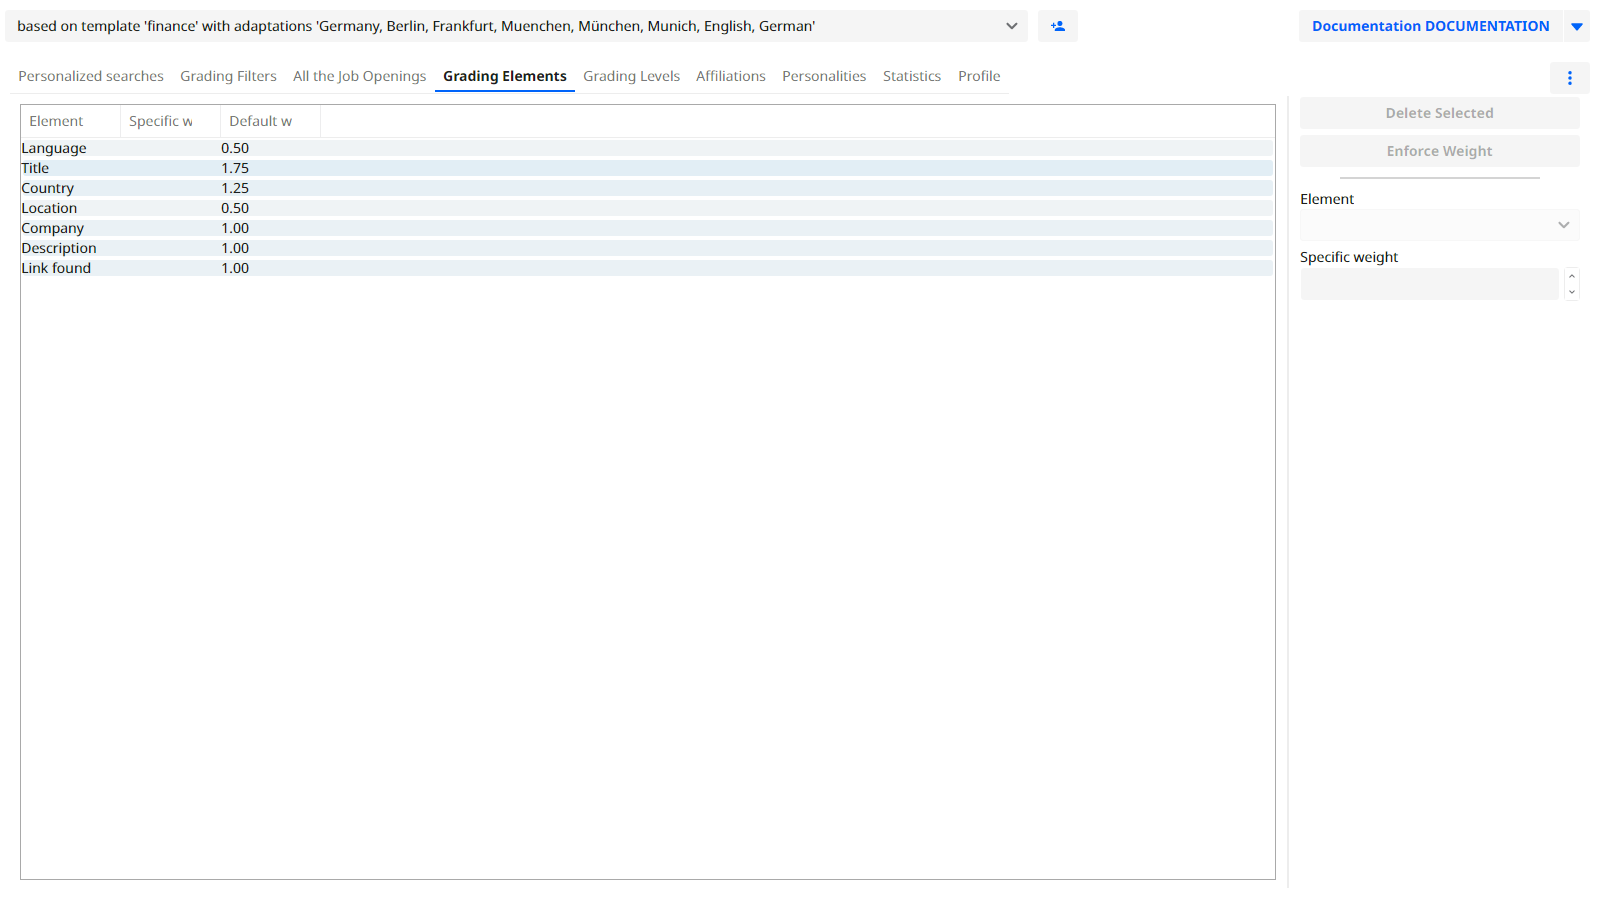Viewport: 1600px width, 900px height.
Task: Open the three-dot options menu
Action: click(x=1569, y=78)
